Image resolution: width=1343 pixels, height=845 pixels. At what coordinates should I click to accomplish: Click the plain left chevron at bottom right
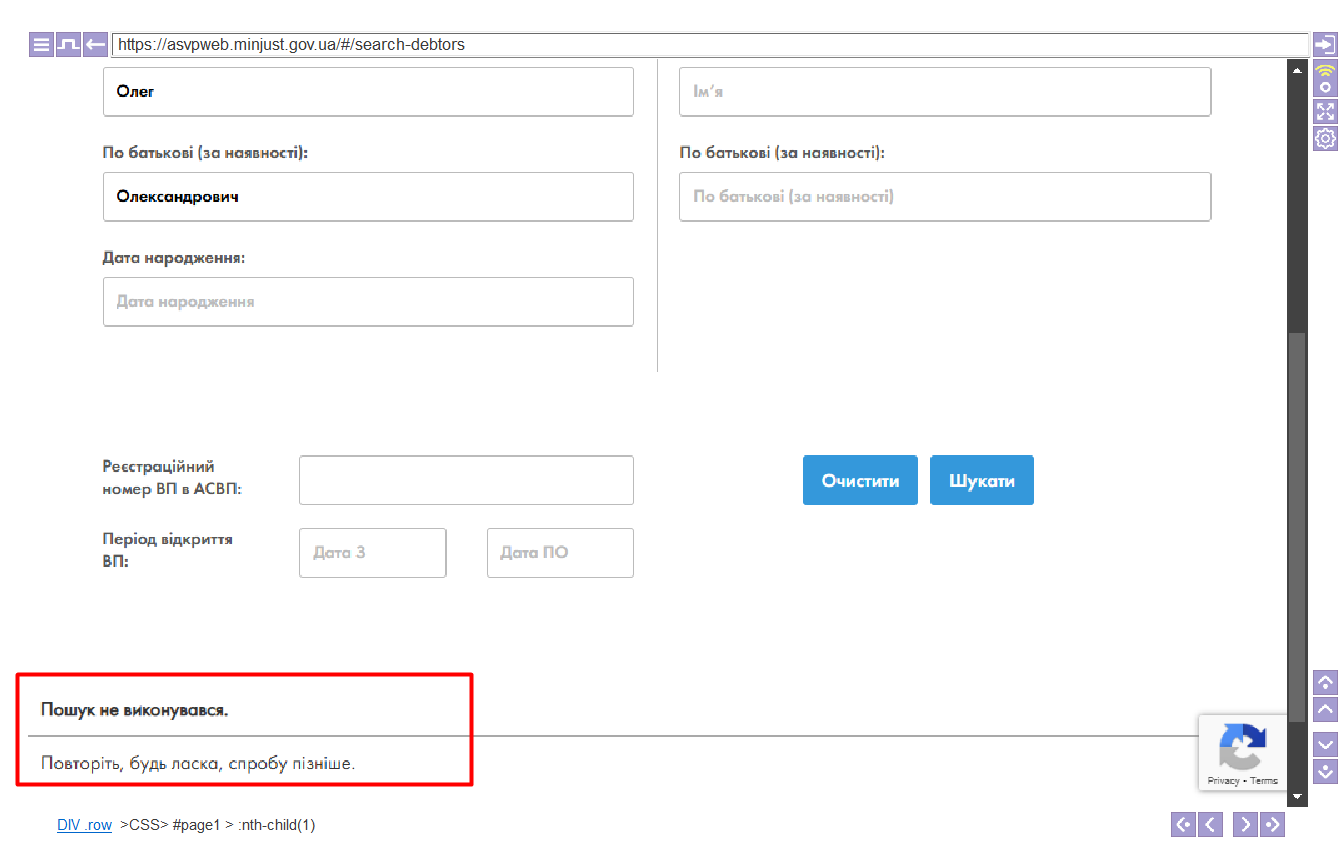coord(1211,825)
